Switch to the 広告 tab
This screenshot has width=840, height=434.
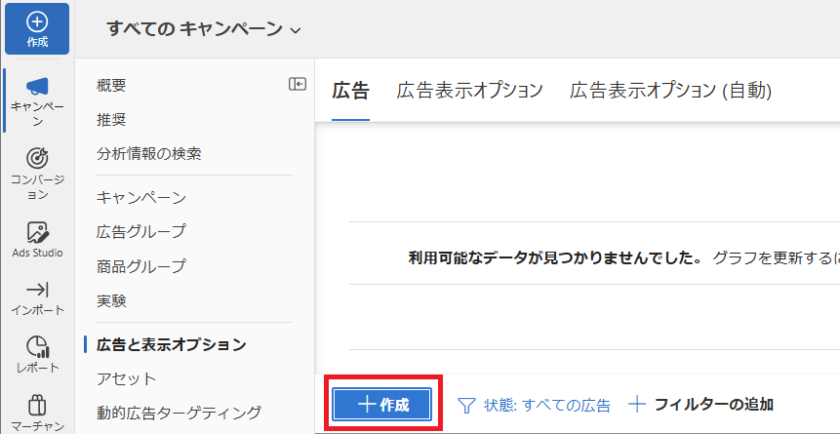click(x=350, y=90)
